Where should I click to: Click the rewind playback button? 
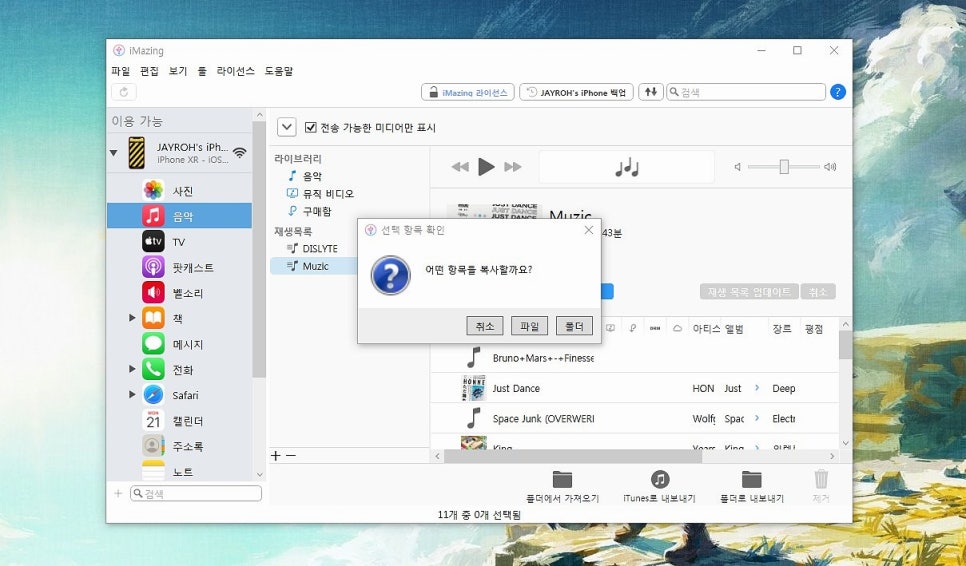(x=460, y=167)
